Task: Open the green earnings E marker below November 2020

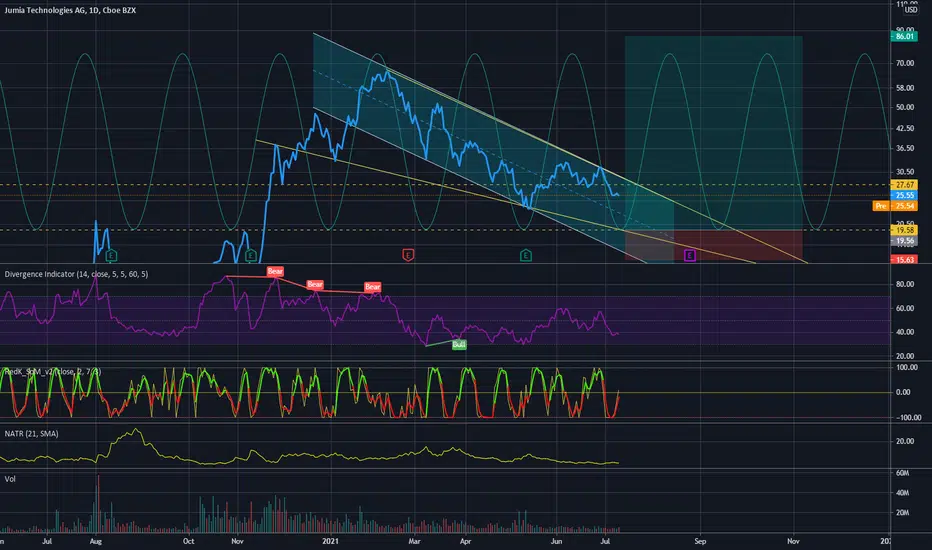Action: point(251,256)
